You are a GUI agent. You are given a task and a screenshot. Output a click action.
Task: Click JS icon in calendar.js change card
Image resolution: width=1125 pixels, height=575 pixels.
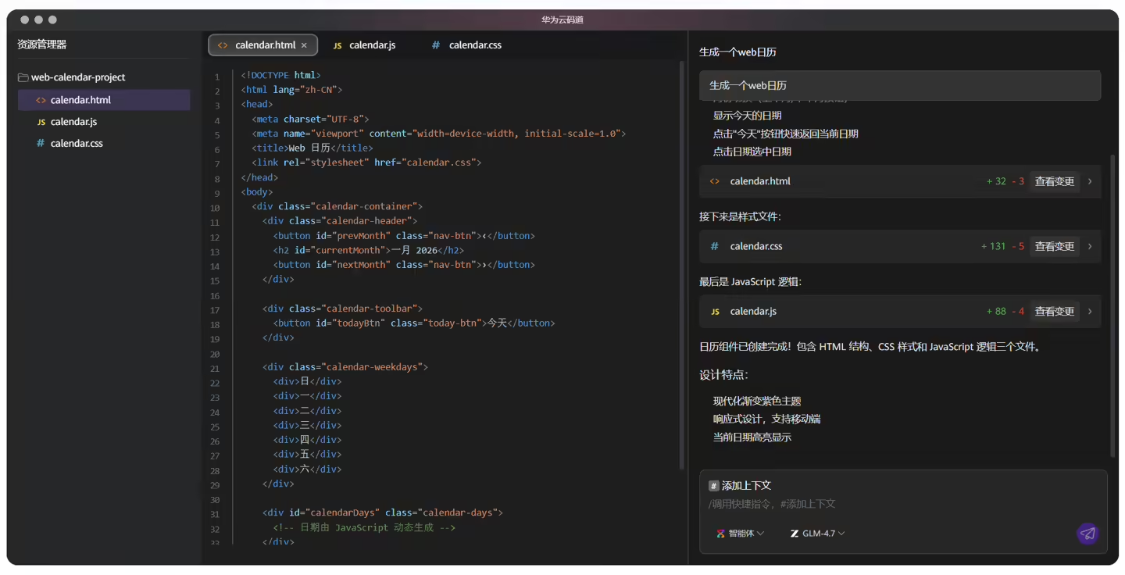point(715,312)
